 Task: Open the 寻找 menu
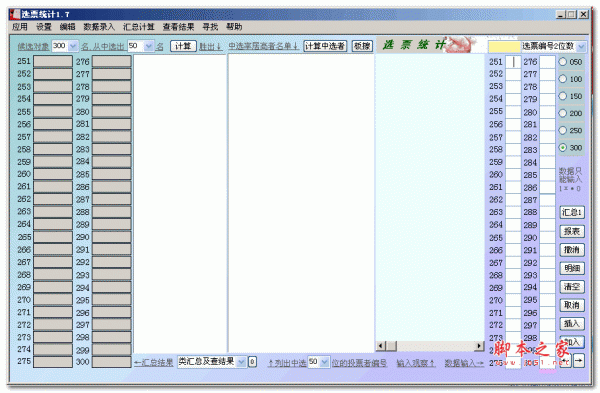pos(210,27)
